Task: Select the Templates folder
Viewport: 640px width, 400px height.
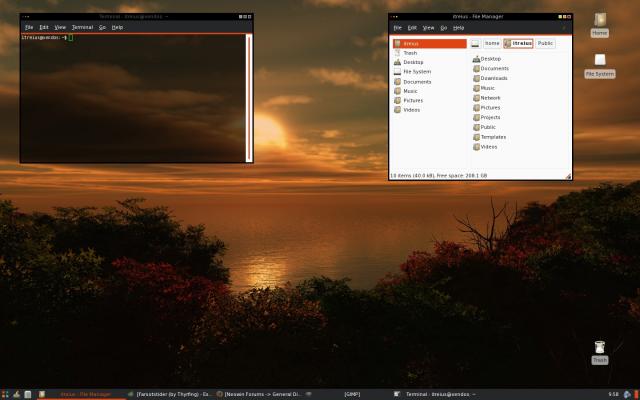Action: 489,137
